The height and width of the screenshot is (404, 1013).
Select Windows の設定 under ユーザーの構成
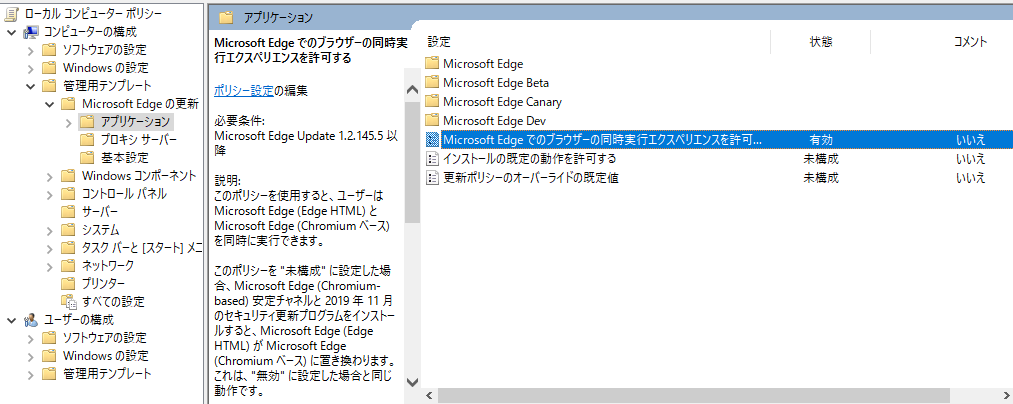(105, 356)
